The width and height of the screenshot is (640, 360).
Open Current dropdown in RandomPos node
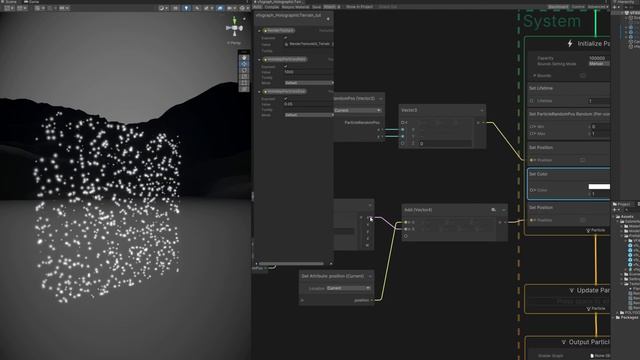click(x=358, y=110)
